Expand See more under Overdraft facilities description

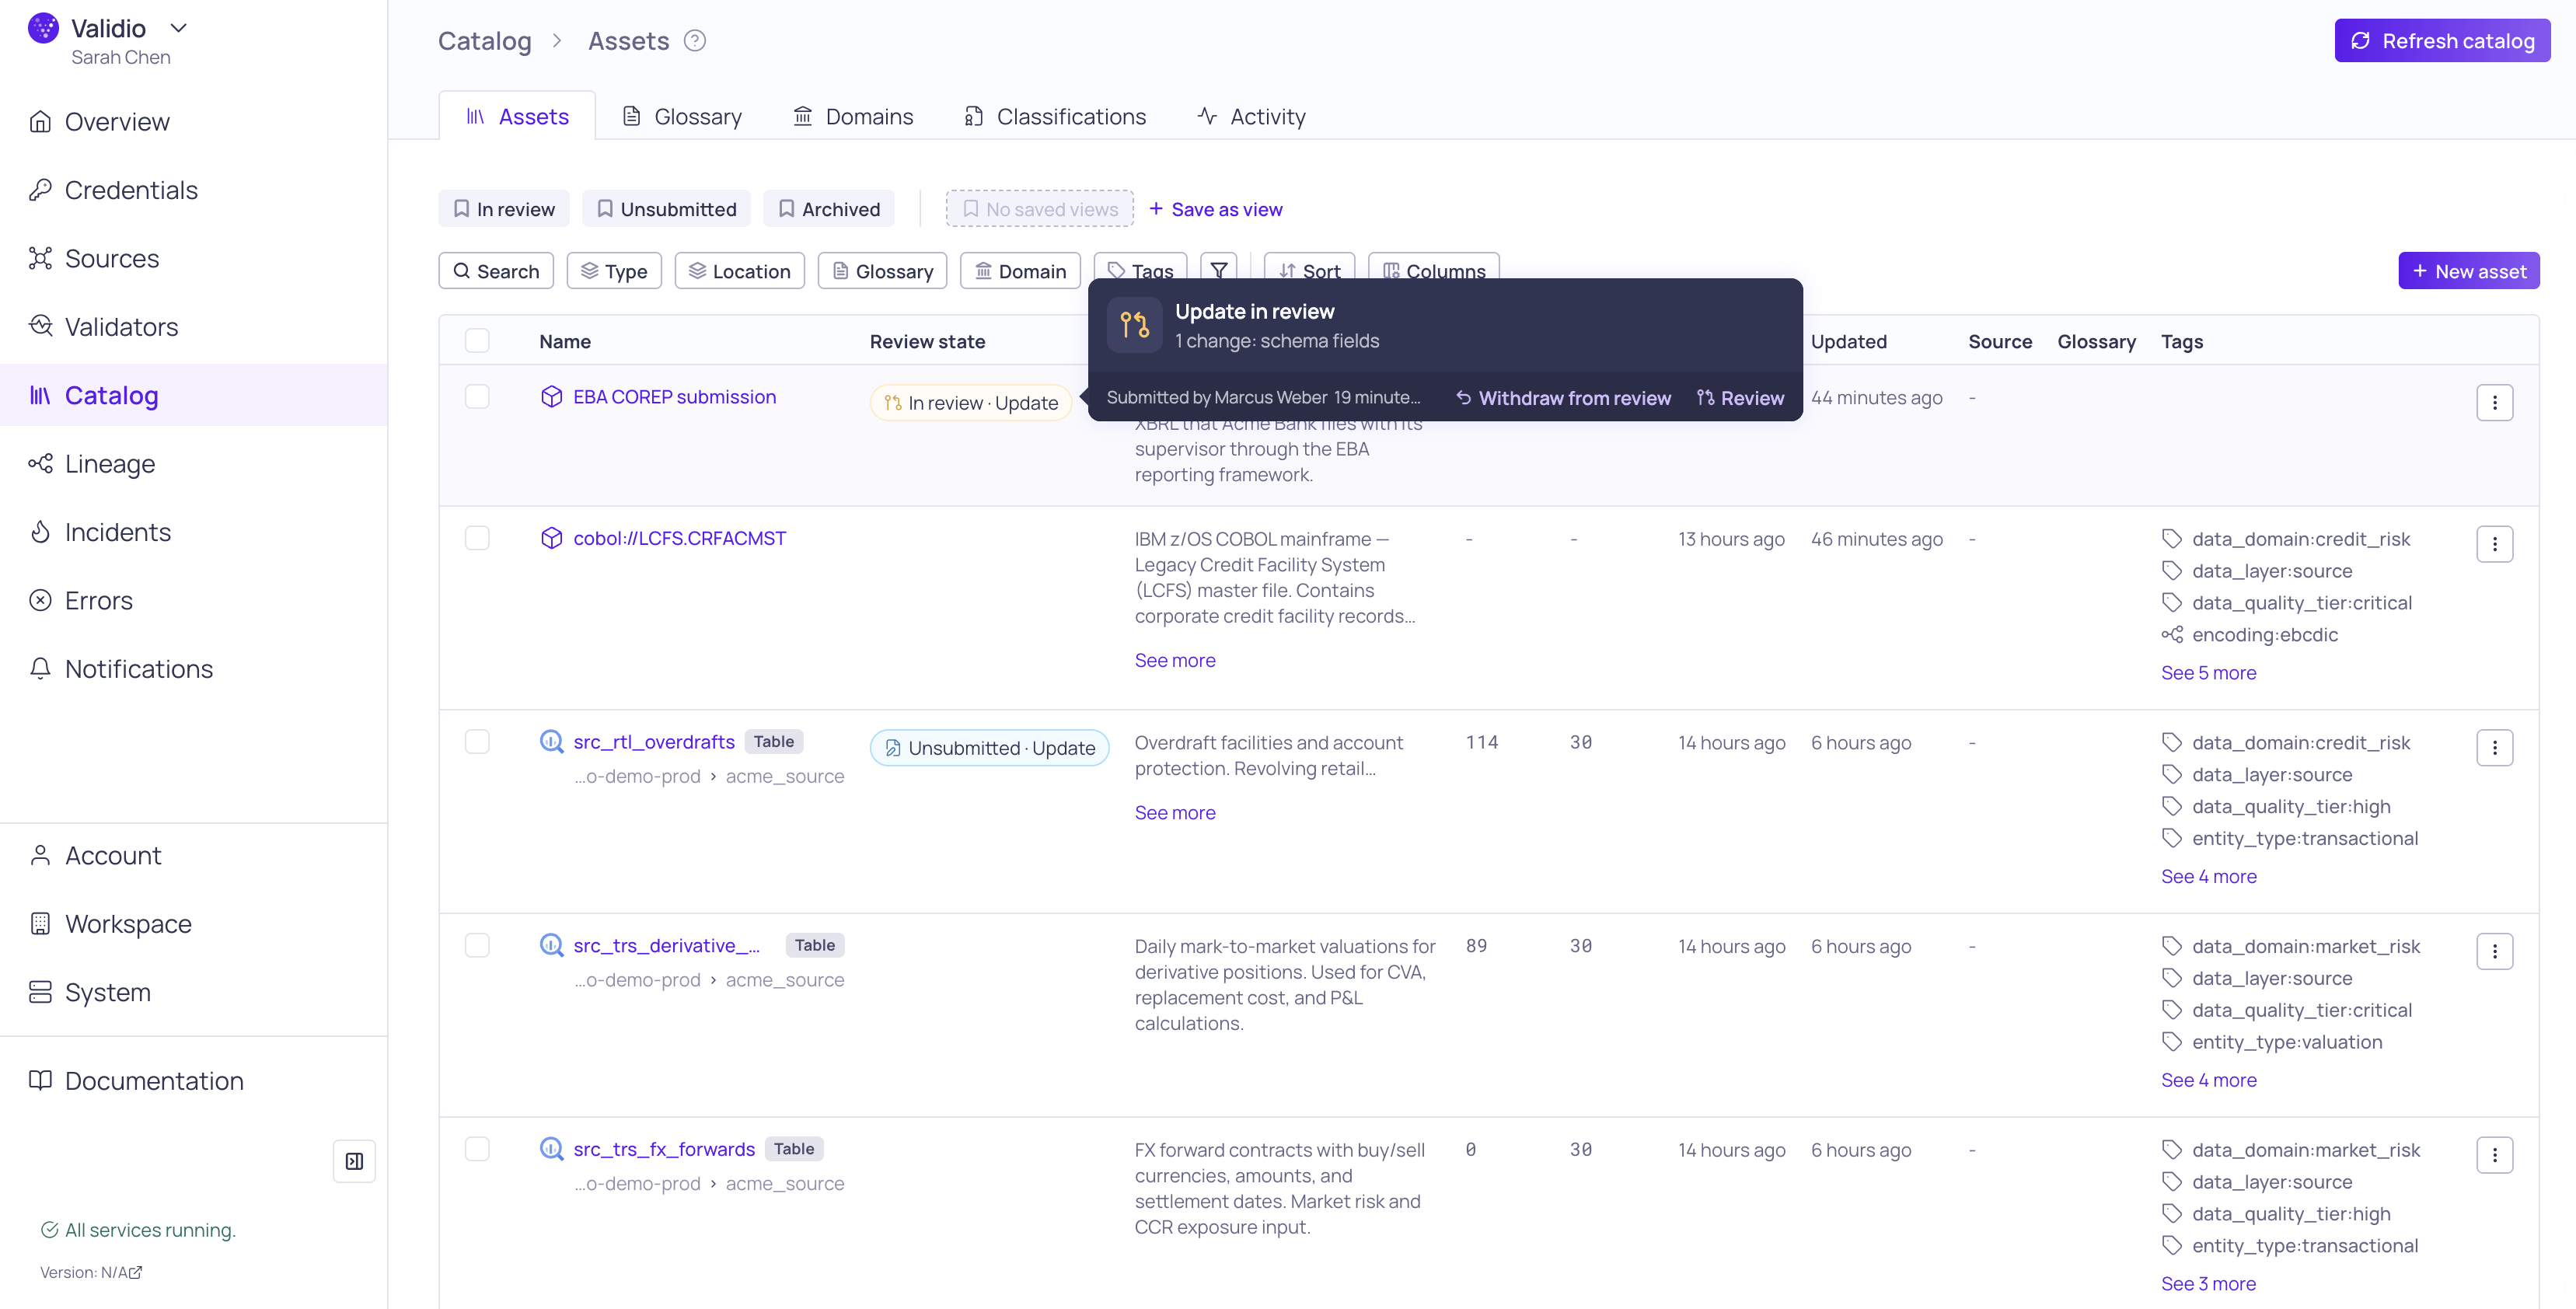click(x=1175, y=813)
